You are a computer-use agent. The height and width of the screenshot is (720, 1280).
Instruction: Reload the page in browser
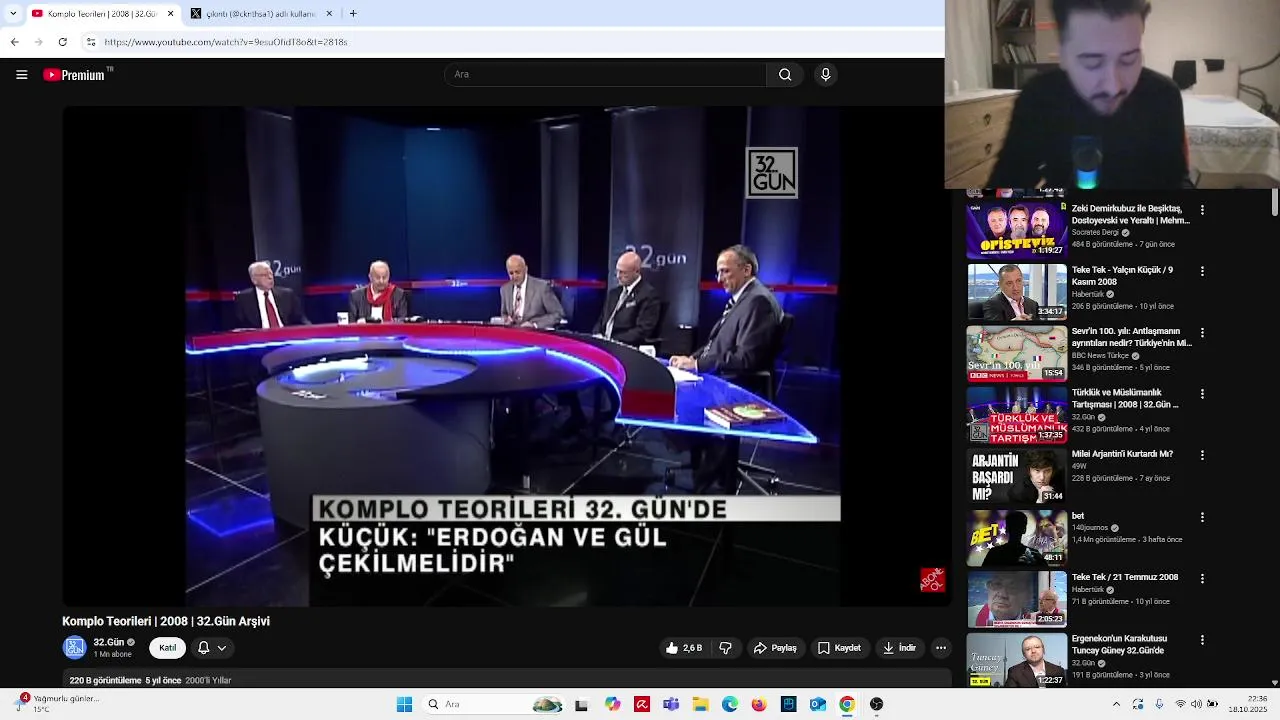(x=62, y=42)
